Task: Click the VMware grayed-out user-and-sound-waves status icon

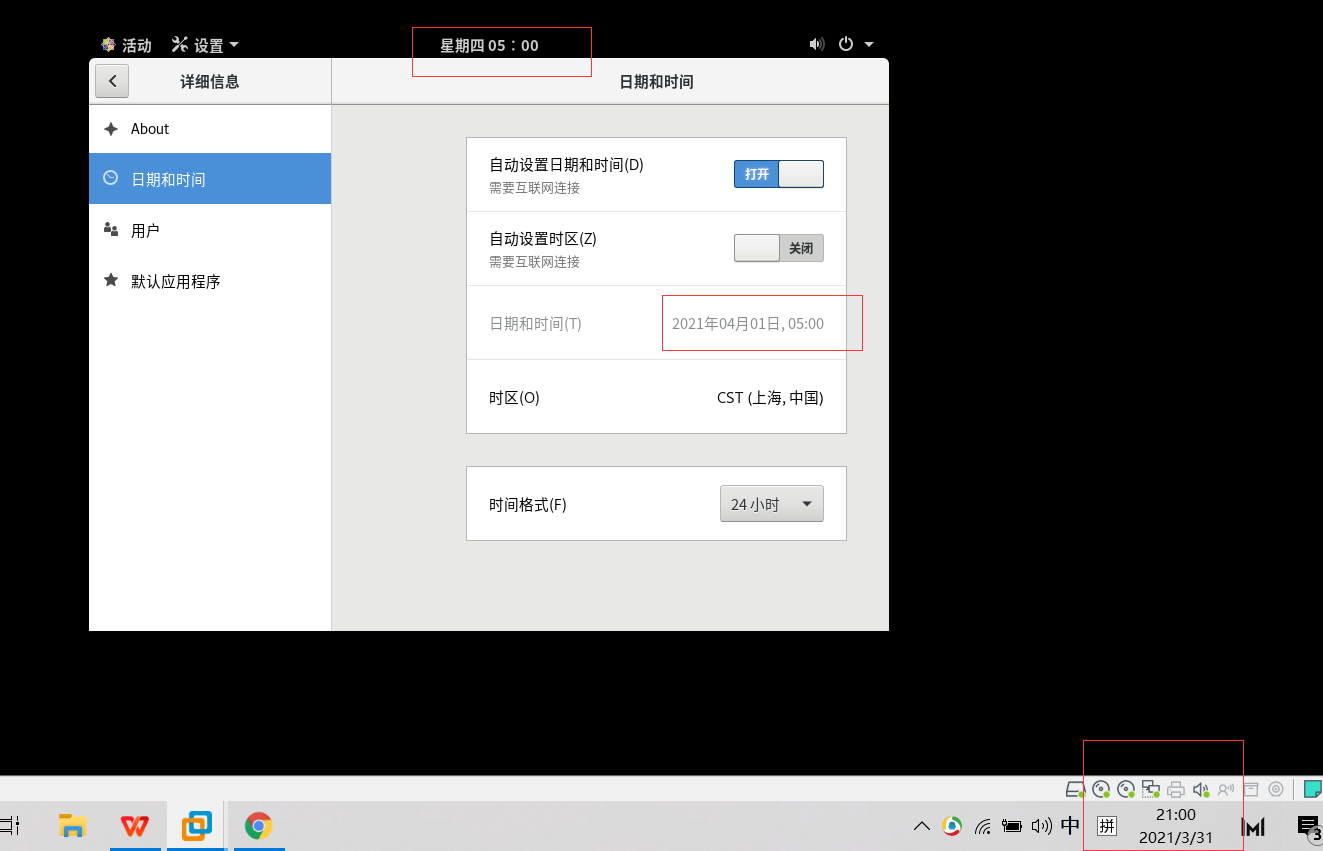Action: [x=1226, y=789]
